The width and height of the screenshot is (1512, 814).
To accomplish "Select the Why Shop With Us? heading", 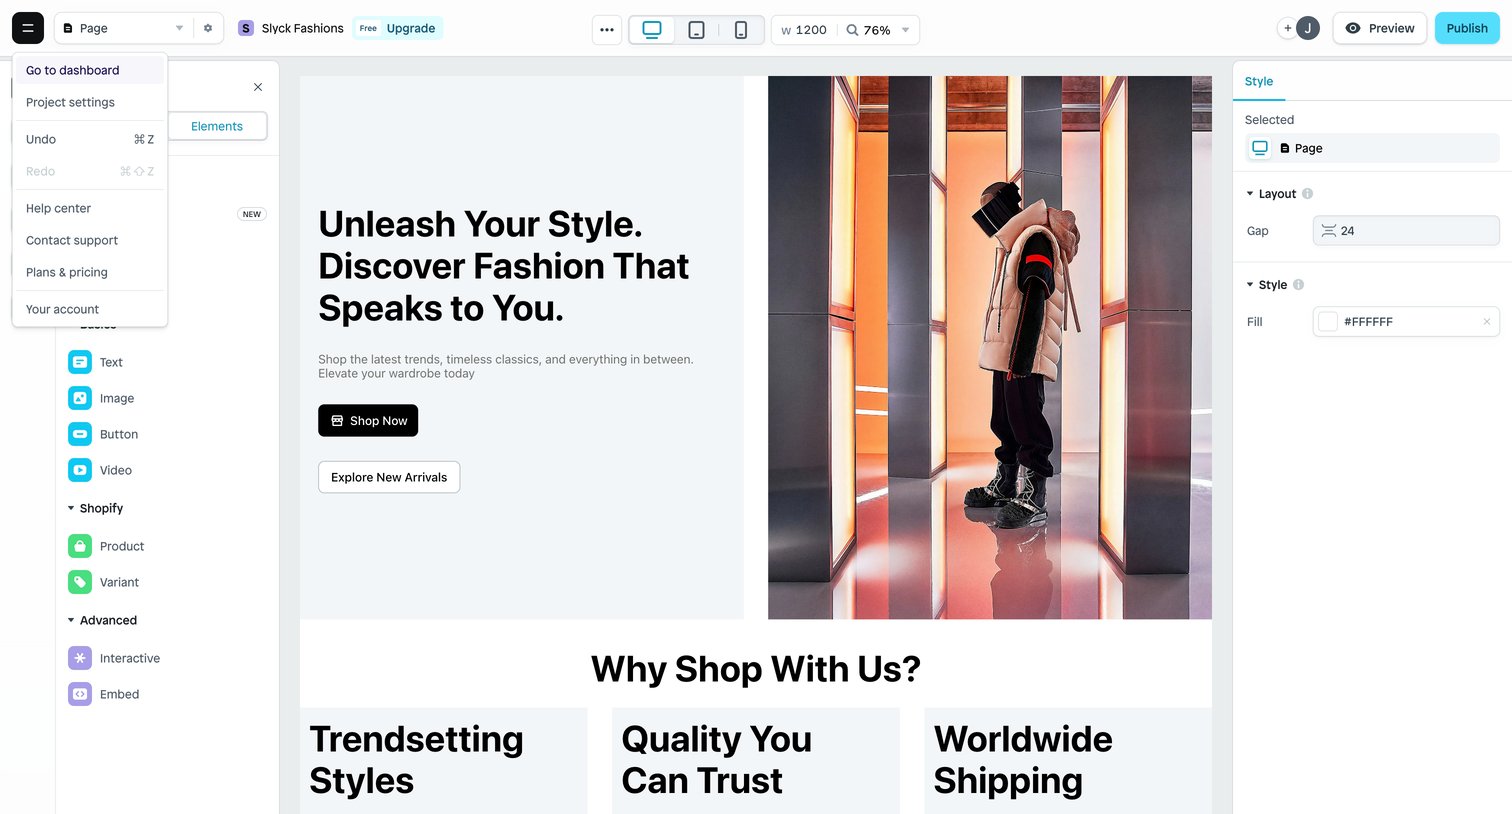I will [756, 669].
